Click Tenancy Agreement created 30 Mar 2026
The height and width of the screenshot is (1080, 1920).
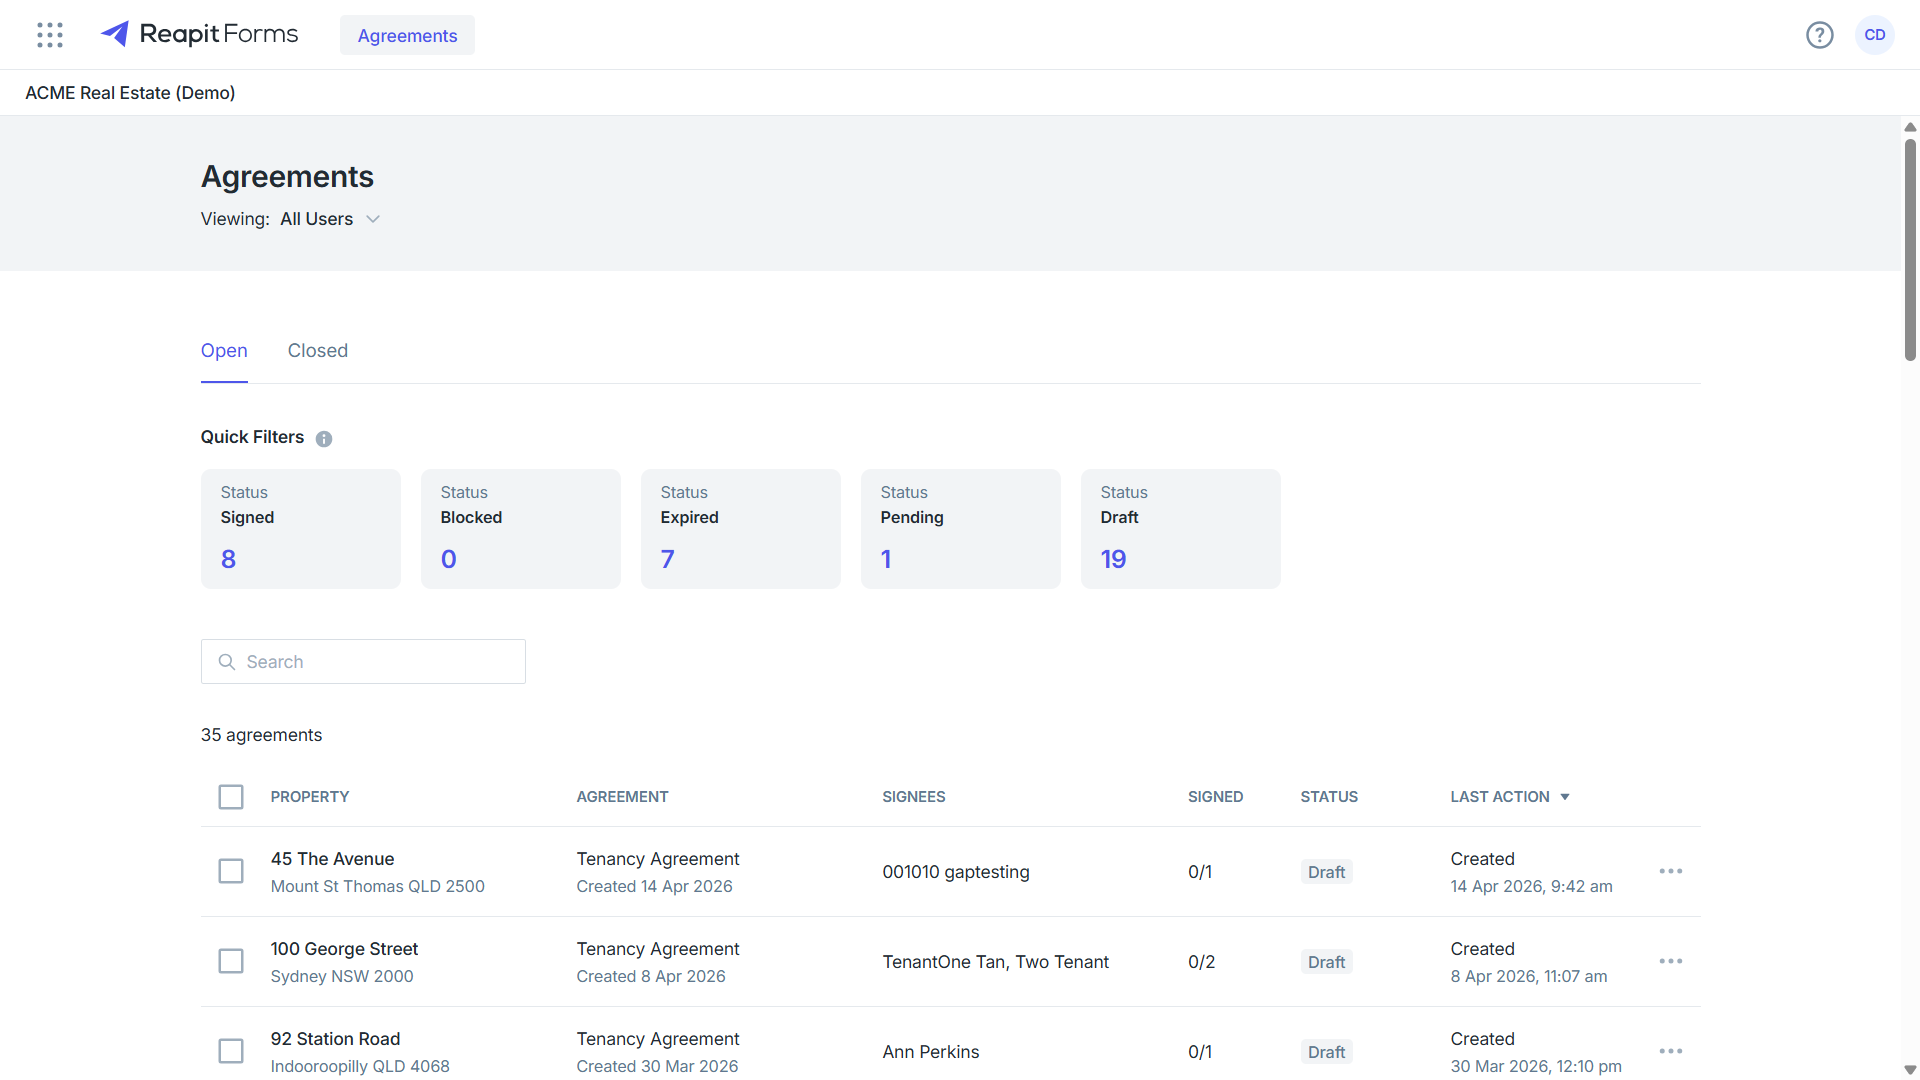pyautogui.click(x=658, y=1052)
